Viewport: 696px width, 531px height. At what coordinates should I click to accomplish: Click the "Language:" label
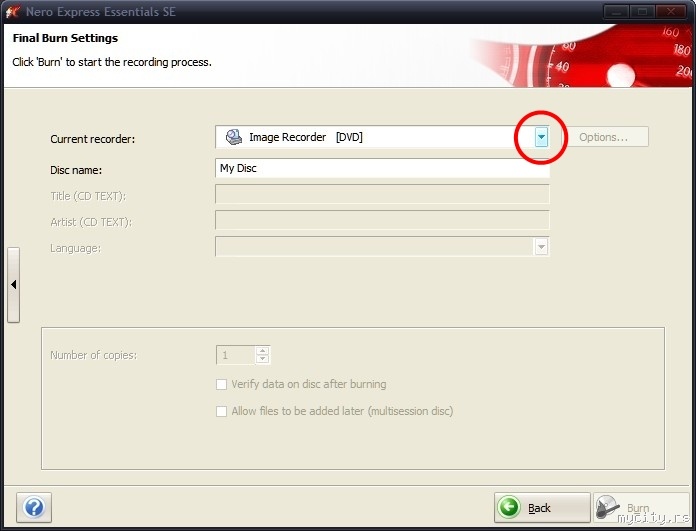[75, 248]
